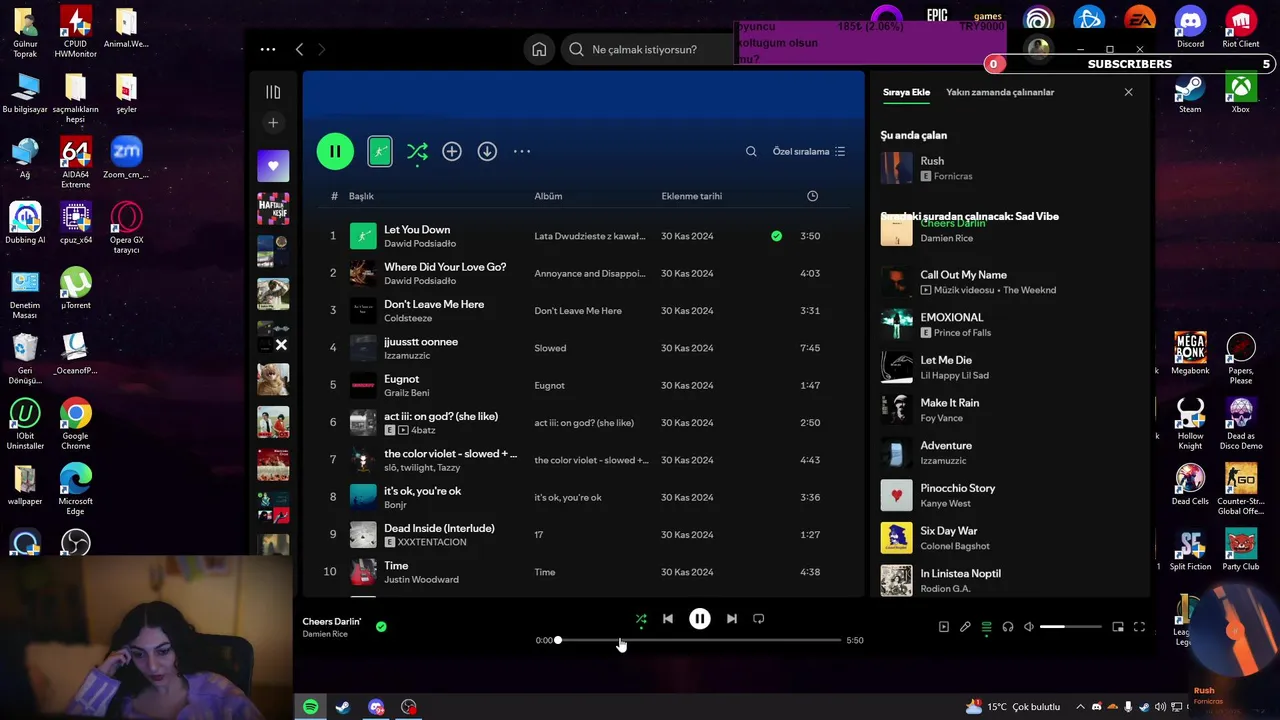Click the green playlist preview cover
This screenshot has width=1280, height=720.
point(380,151)
